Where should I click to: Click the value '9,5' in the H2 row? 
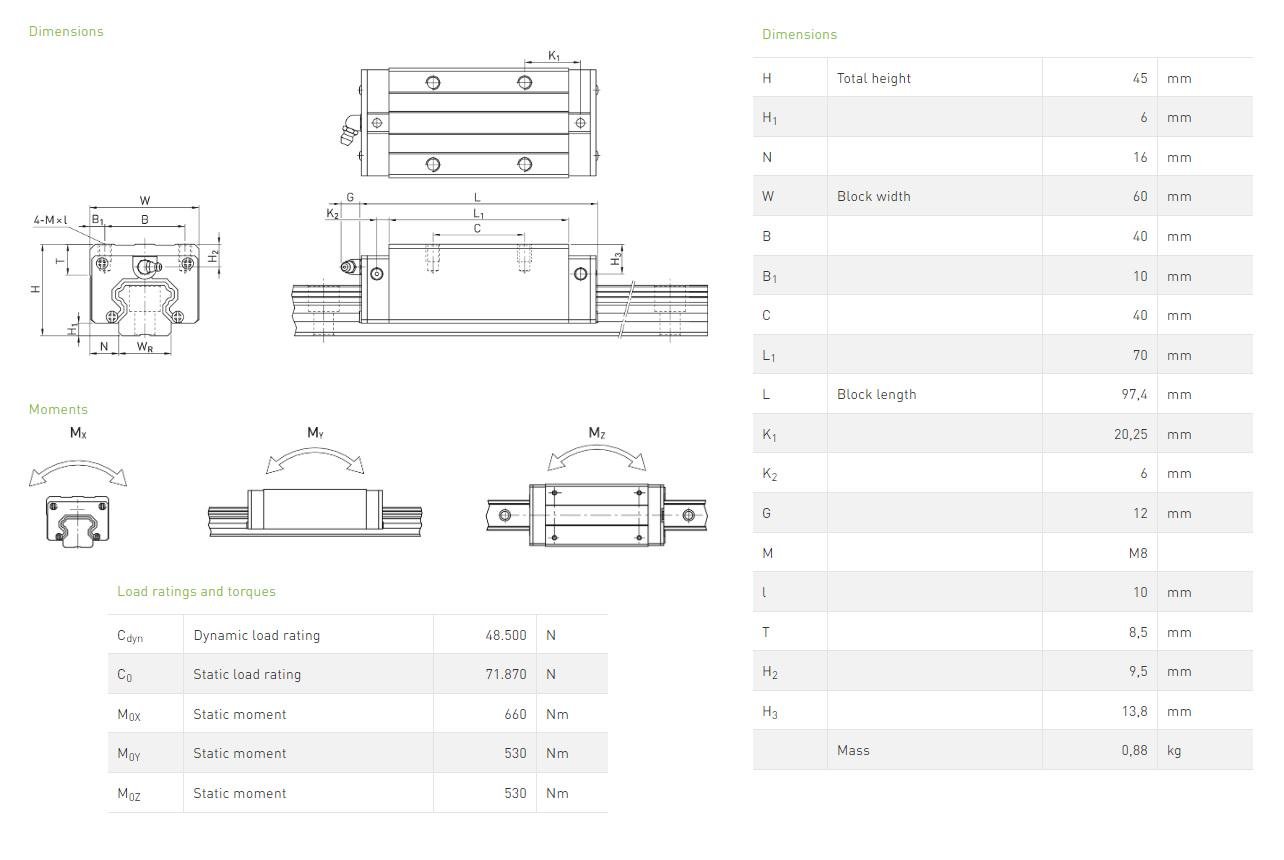pyautogui.click(x=1138, y=672)
